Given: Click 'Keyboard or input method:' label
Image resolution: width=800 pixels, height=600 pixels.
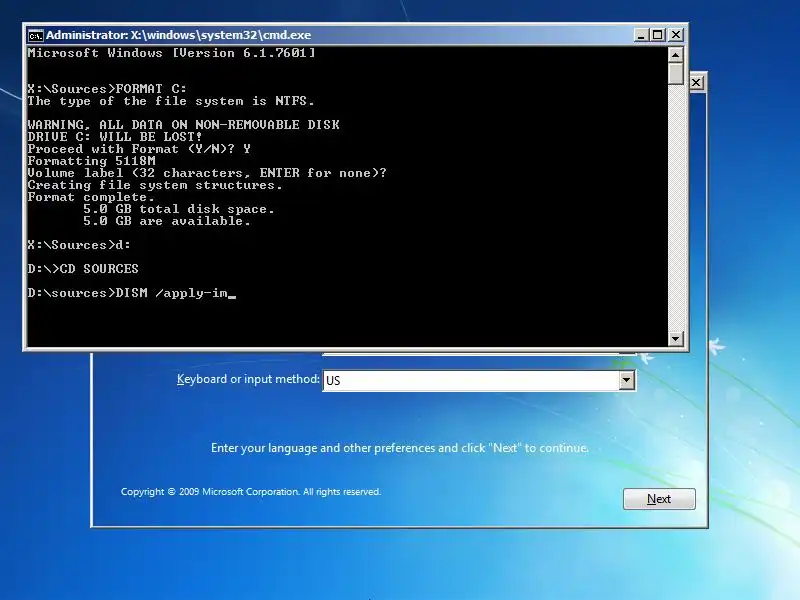Looking at the screenshot, I should pos(248,379).
